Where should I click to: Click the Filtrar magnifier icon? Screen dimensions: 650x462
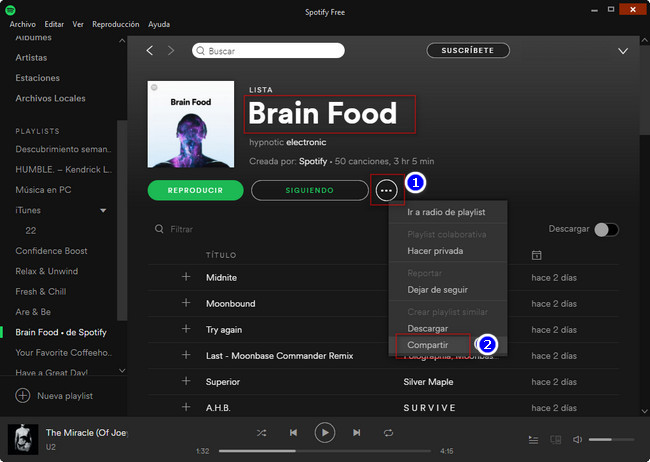[x=159, y=229]
